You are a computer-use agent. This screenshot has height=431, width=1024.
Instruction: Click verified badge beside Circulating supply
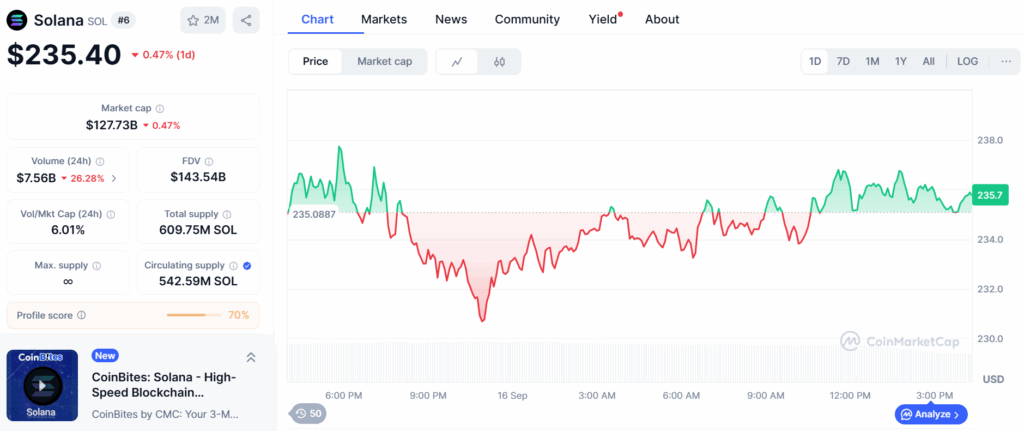click(247, 265)
